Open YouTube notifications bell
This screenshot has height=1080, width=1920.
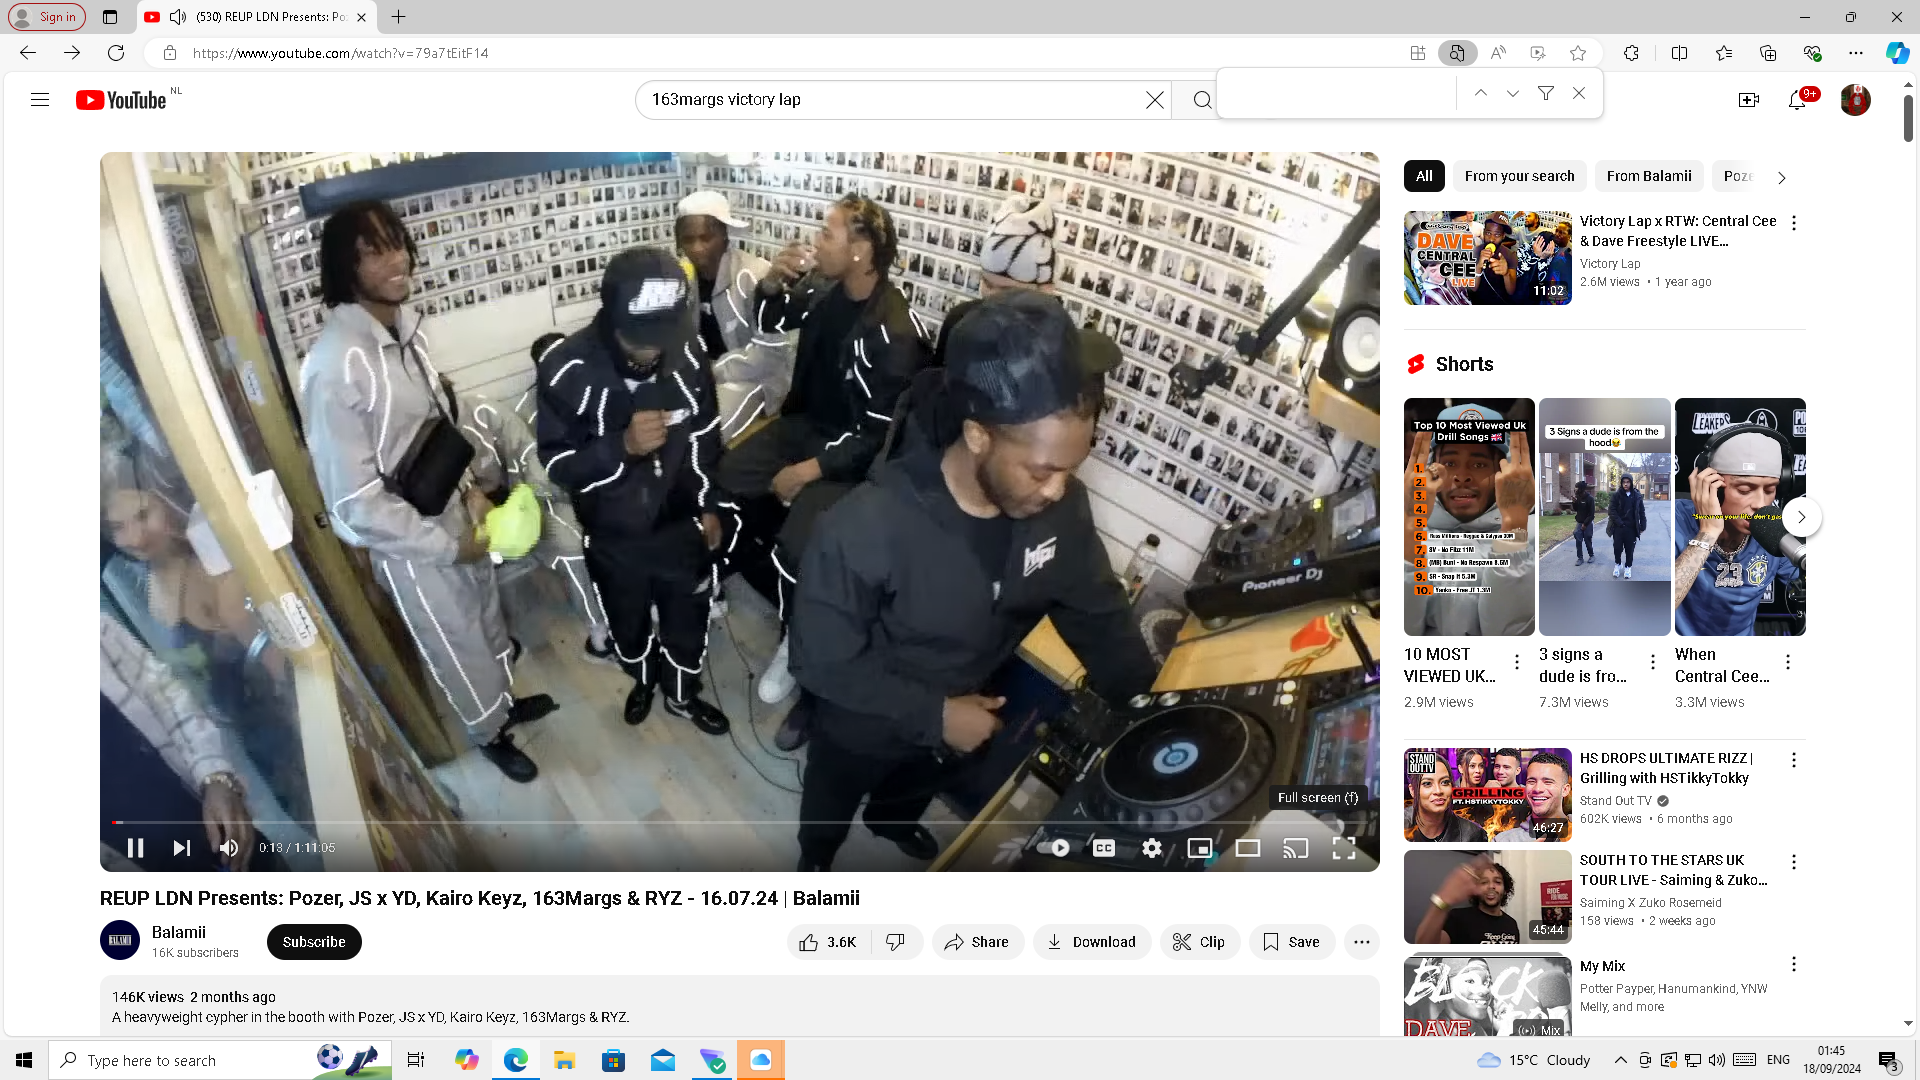tap(1797, 100)
